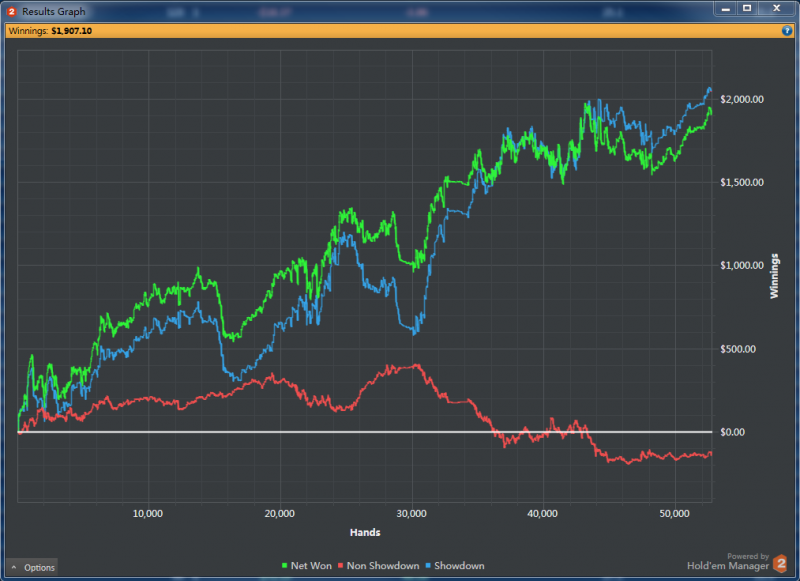The width and height of the screenshot is (800, 581).
Task: Click the 30,000 hands x-axis label
Action: [x=411, y=514]
